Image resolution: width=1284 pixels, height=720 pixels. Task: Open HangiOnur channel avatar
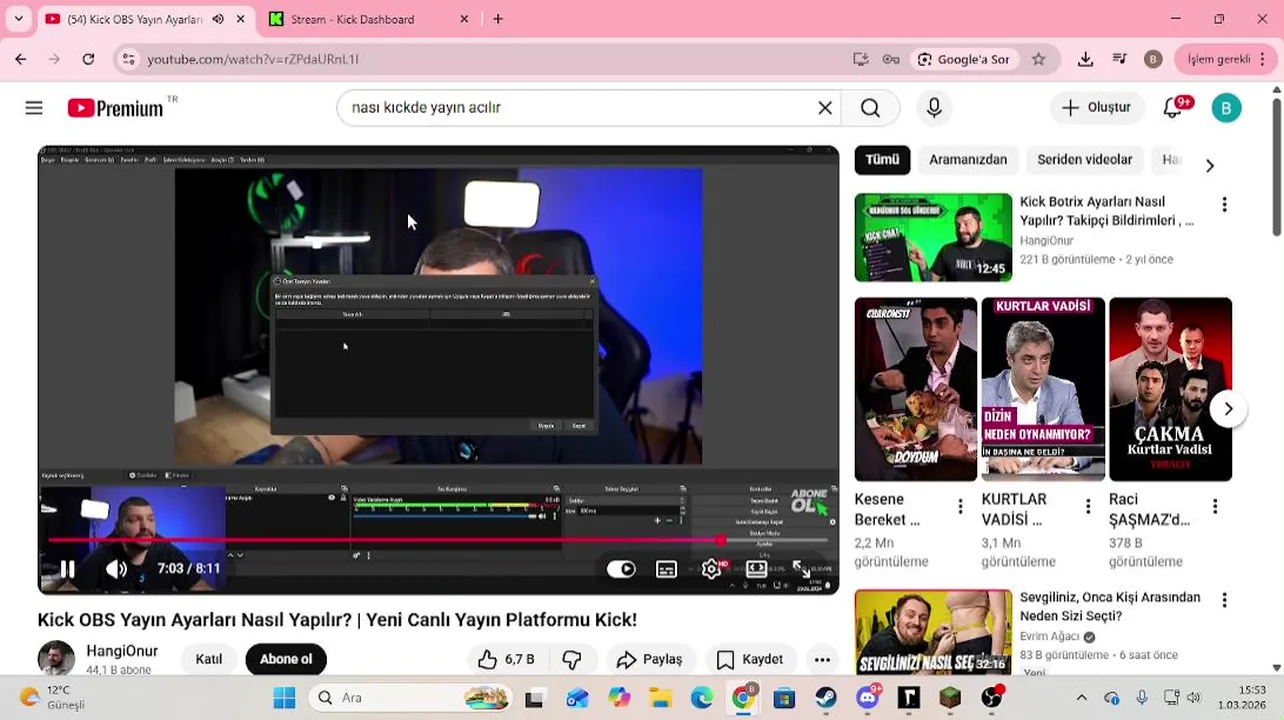56,658
